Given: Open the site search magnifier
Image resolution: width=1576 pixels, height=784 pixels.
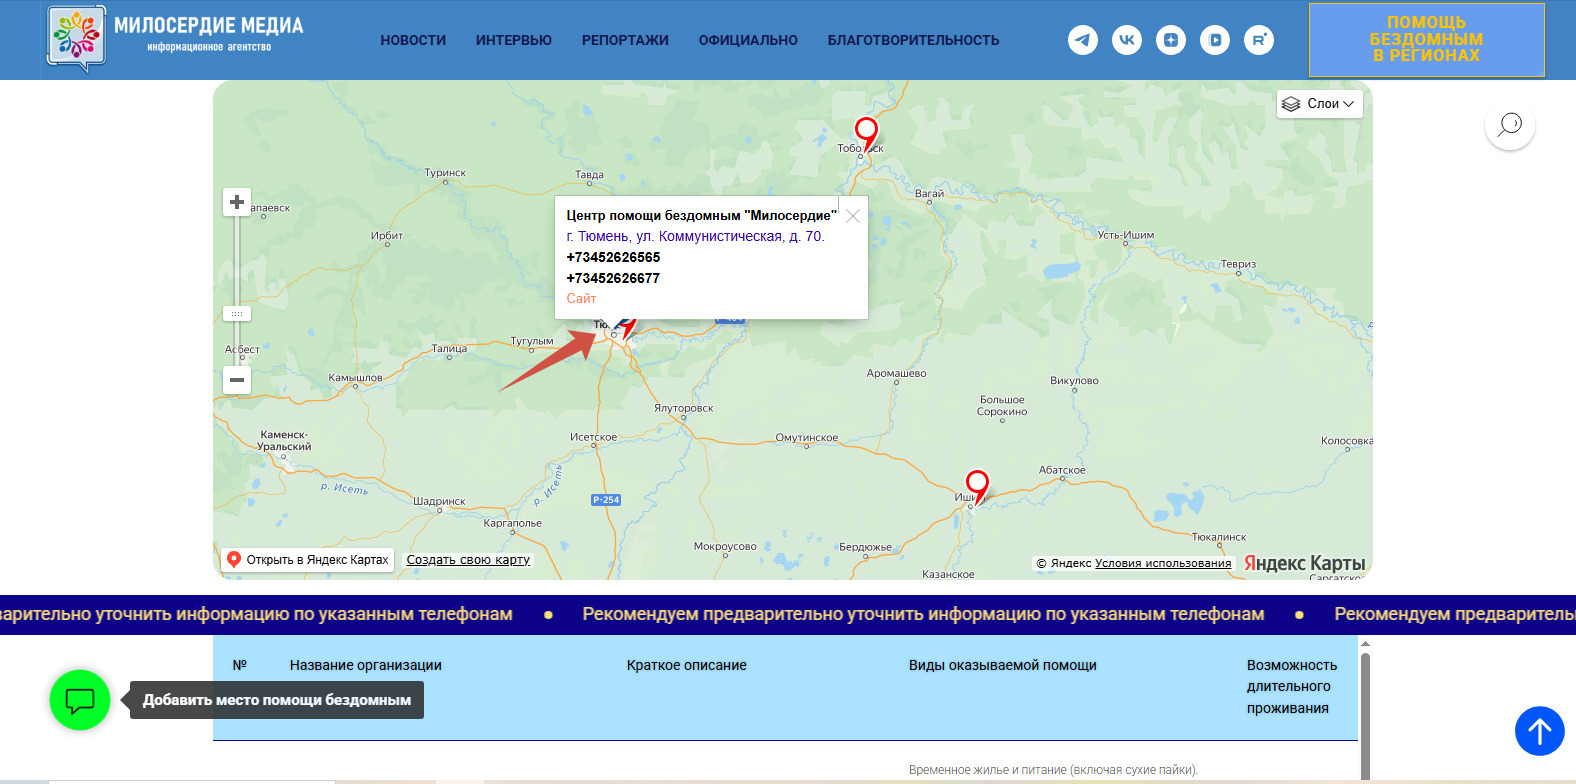Looking at the screenshot, I should click(1510, 125).
